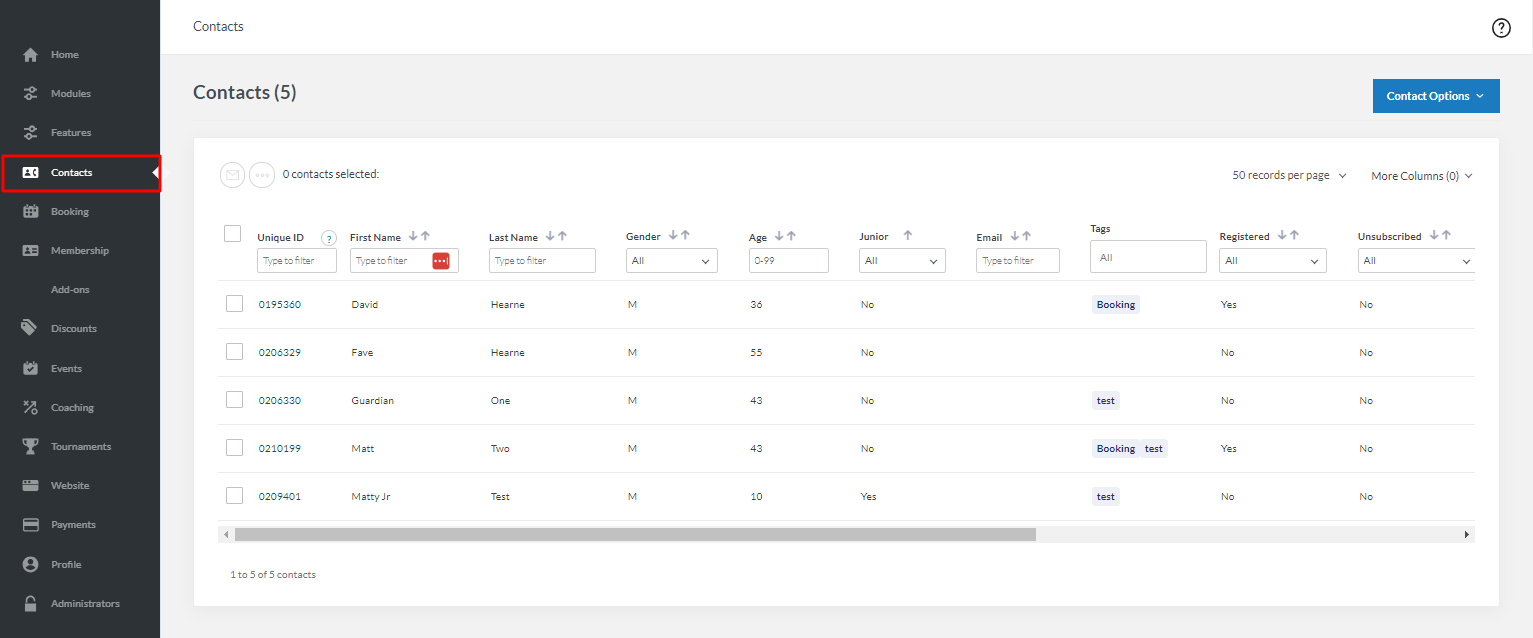Click the red filter icon in First Name field

tap(440, 260)
